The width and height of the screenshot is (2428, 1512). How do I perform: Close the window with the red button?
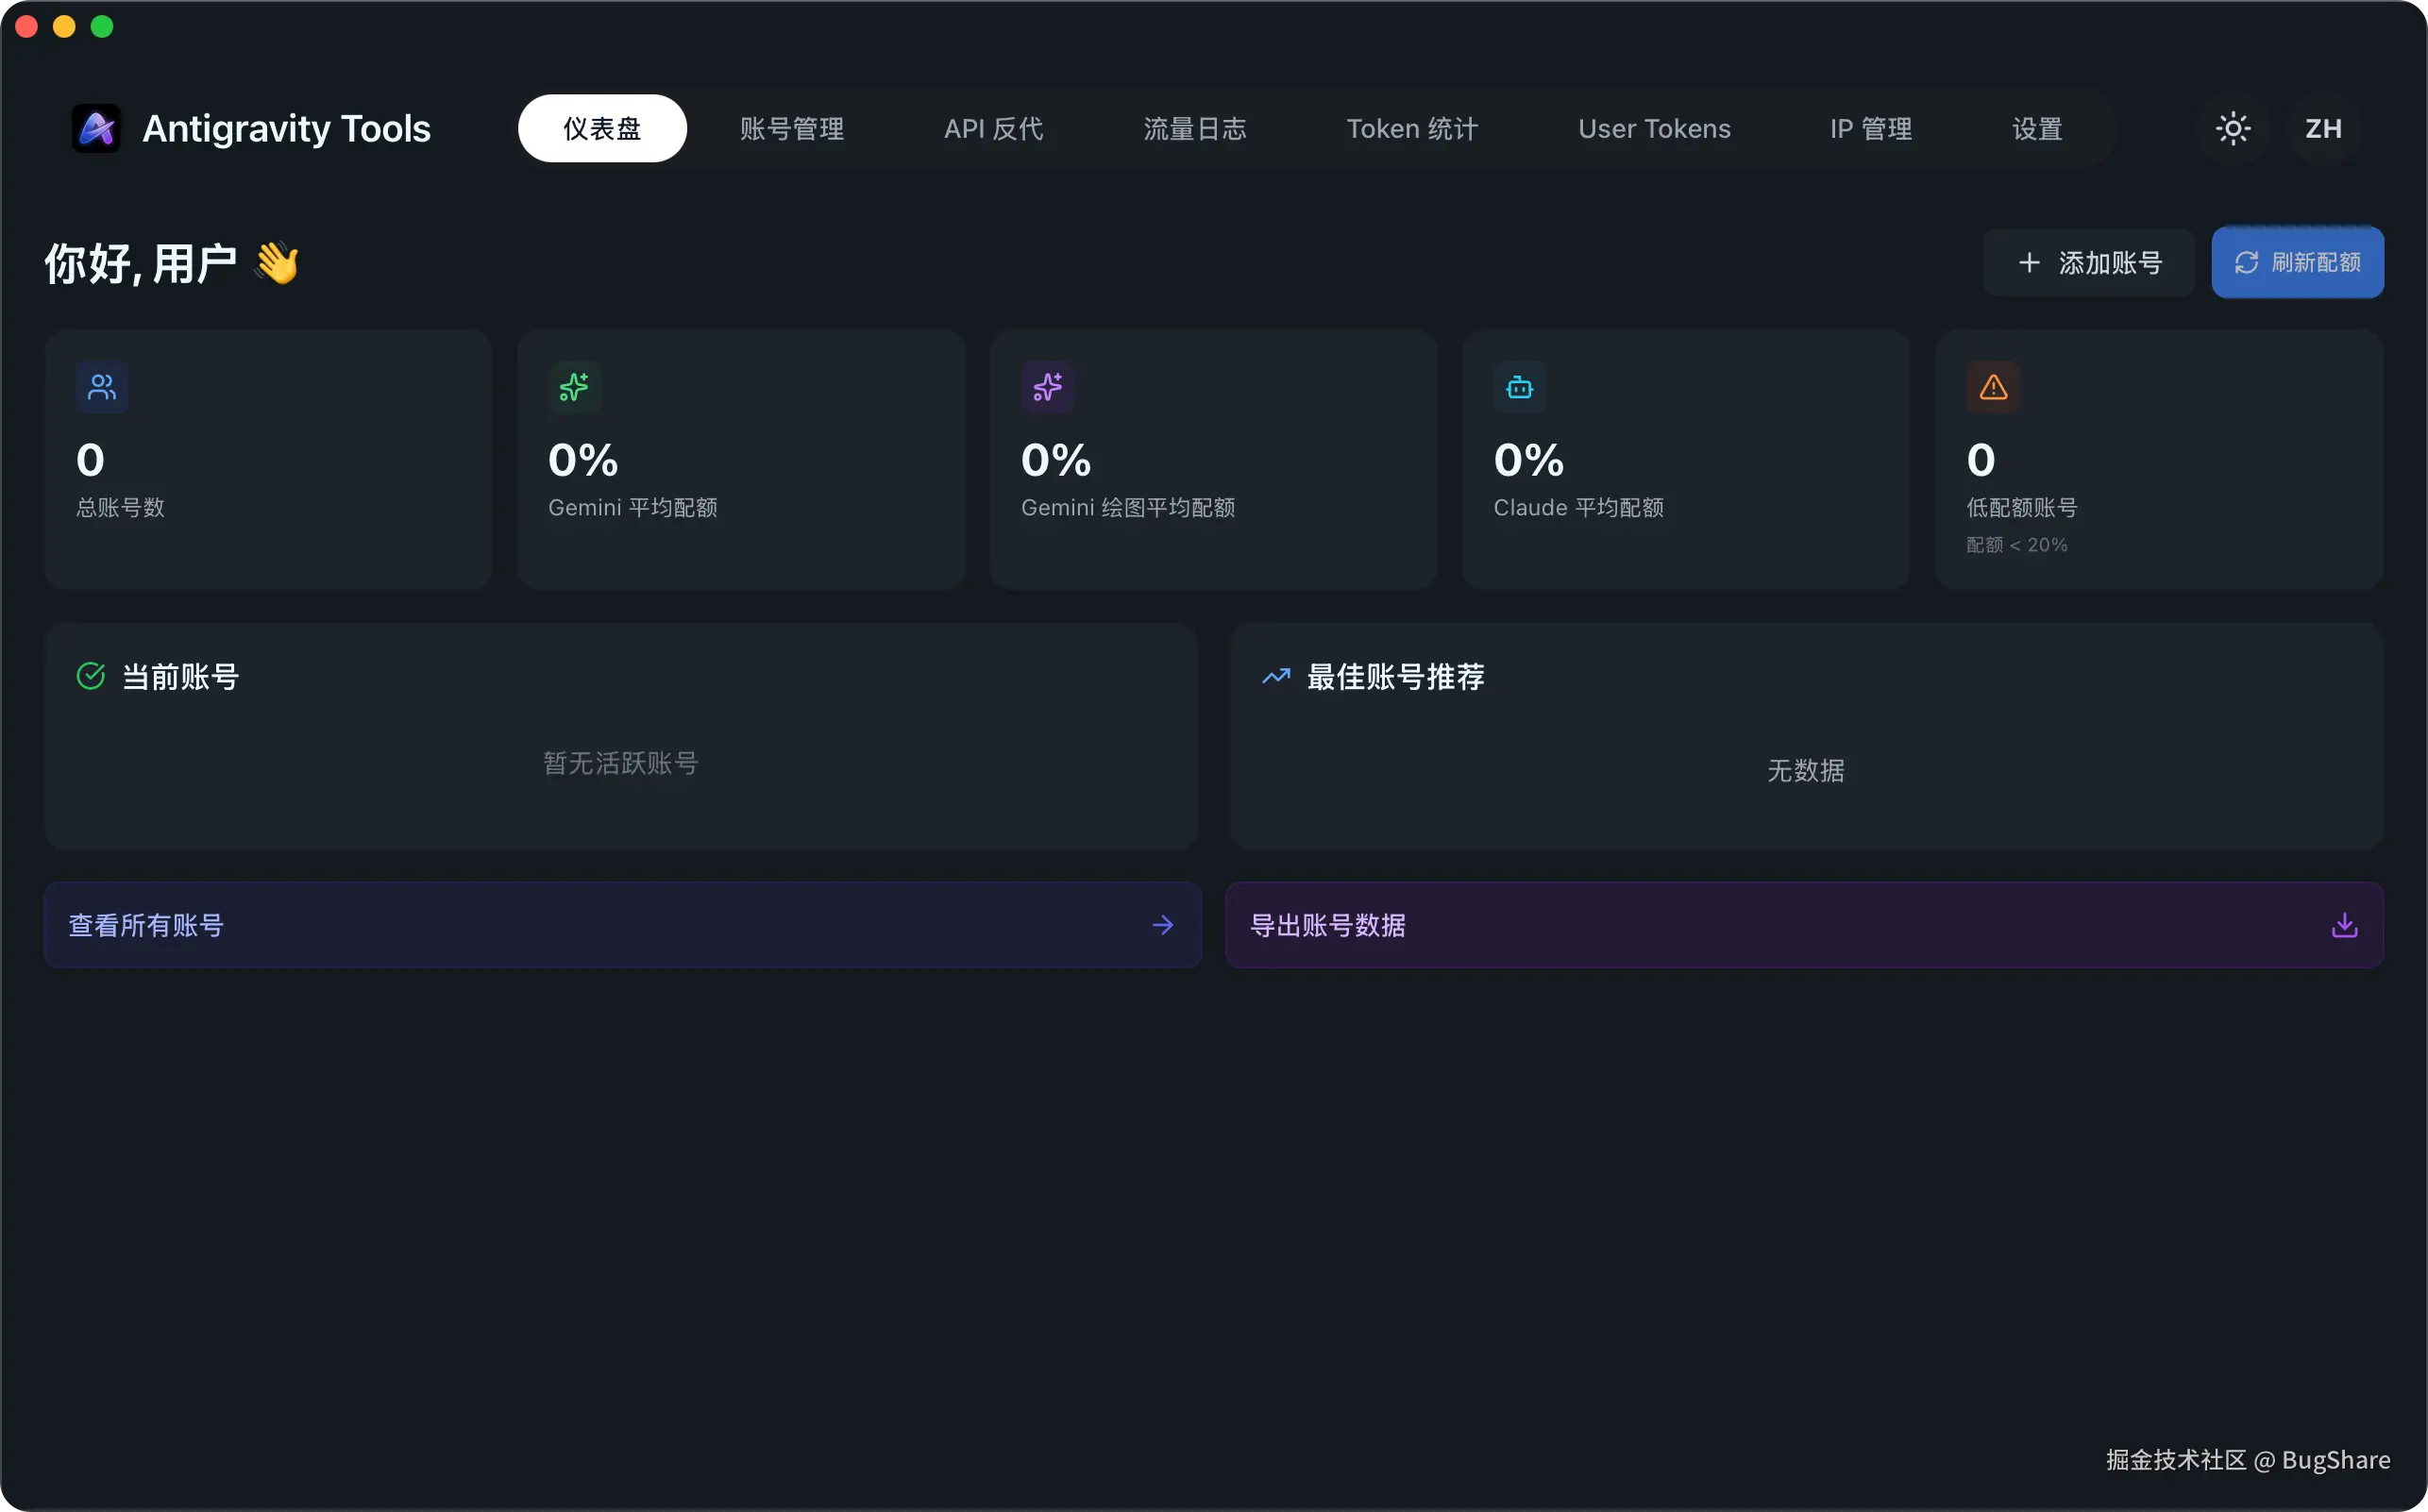click(x=27, y=26)
